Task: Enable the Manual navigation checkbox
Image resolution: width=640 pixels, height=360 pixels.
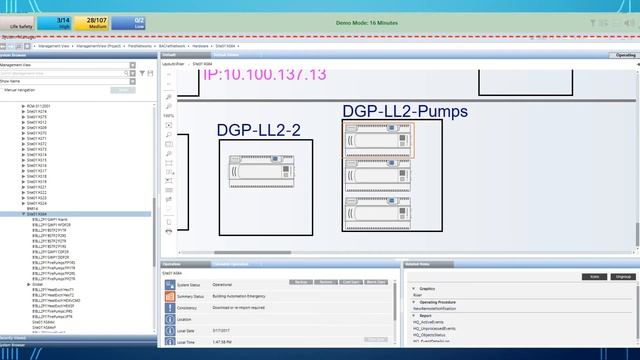Action: click(2, 90)
